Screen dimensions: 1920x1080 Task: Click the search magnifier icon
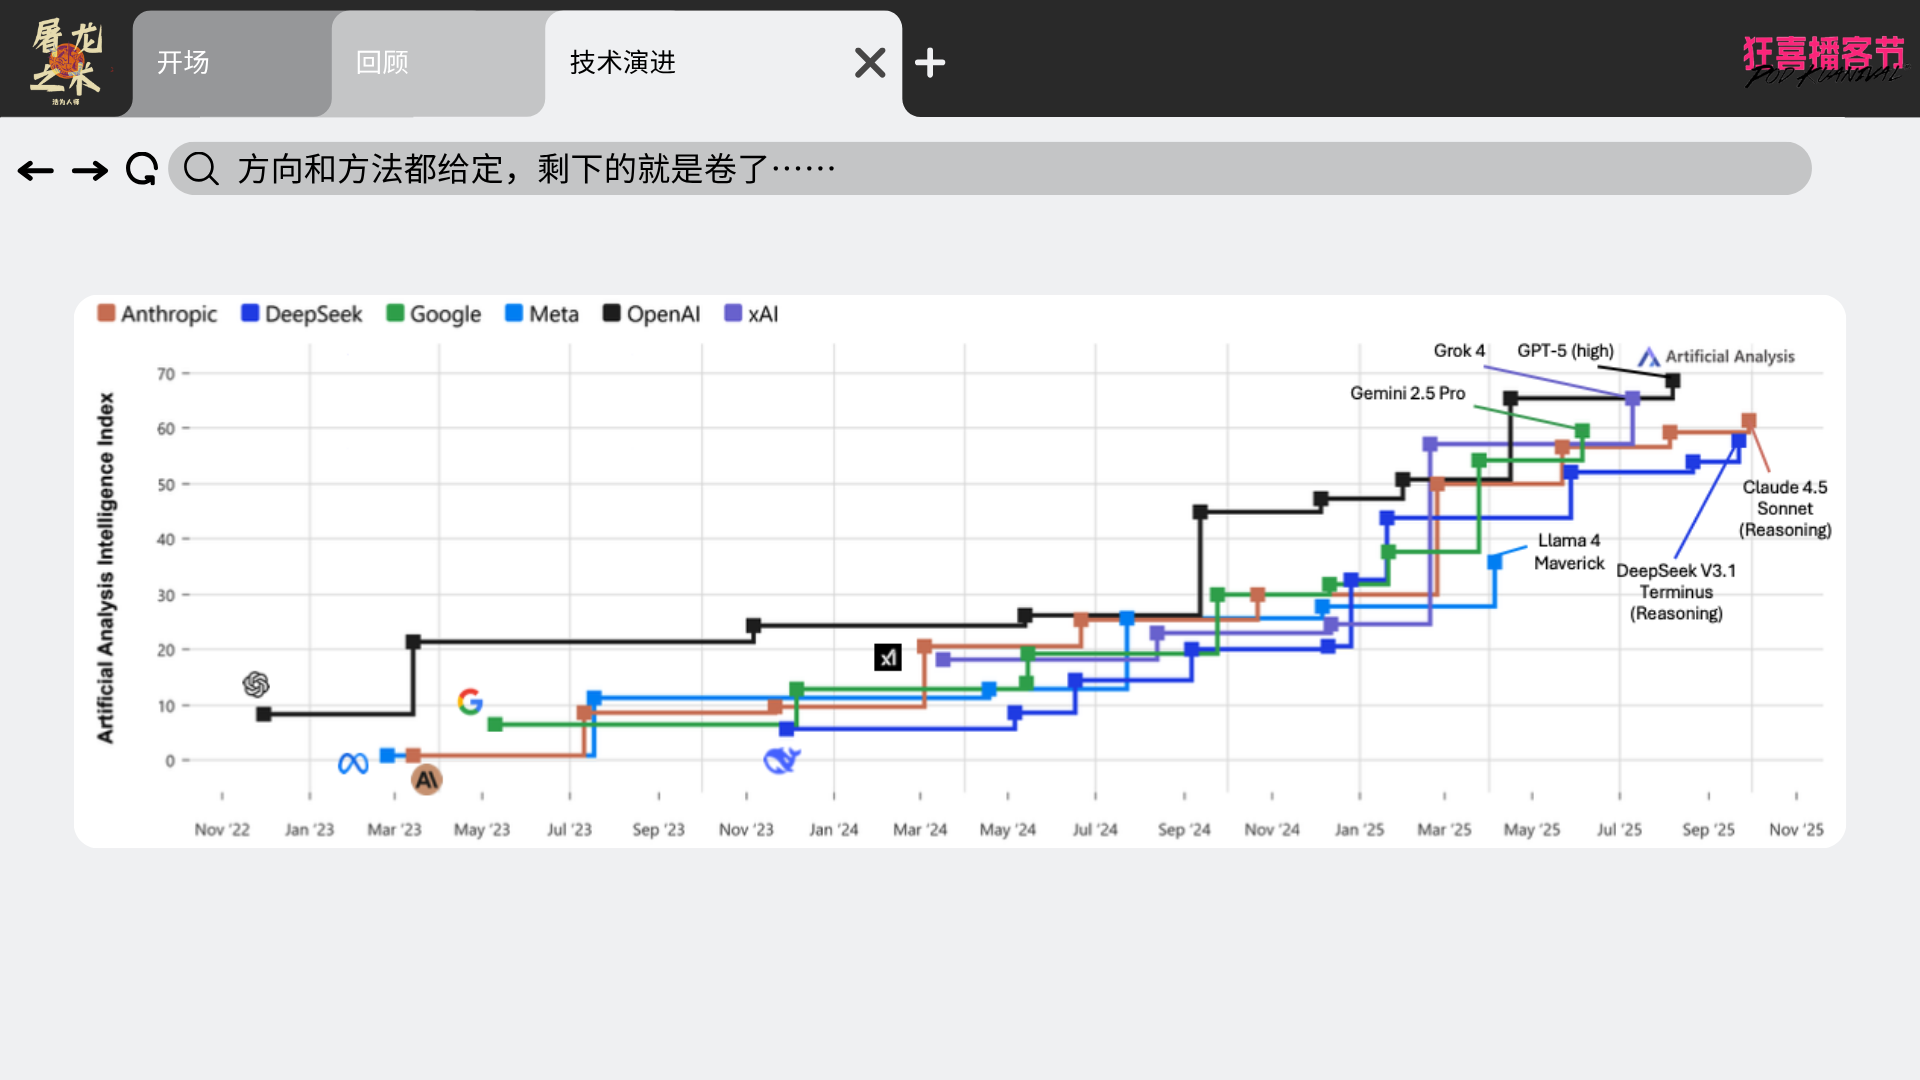[x=201, y=169]
